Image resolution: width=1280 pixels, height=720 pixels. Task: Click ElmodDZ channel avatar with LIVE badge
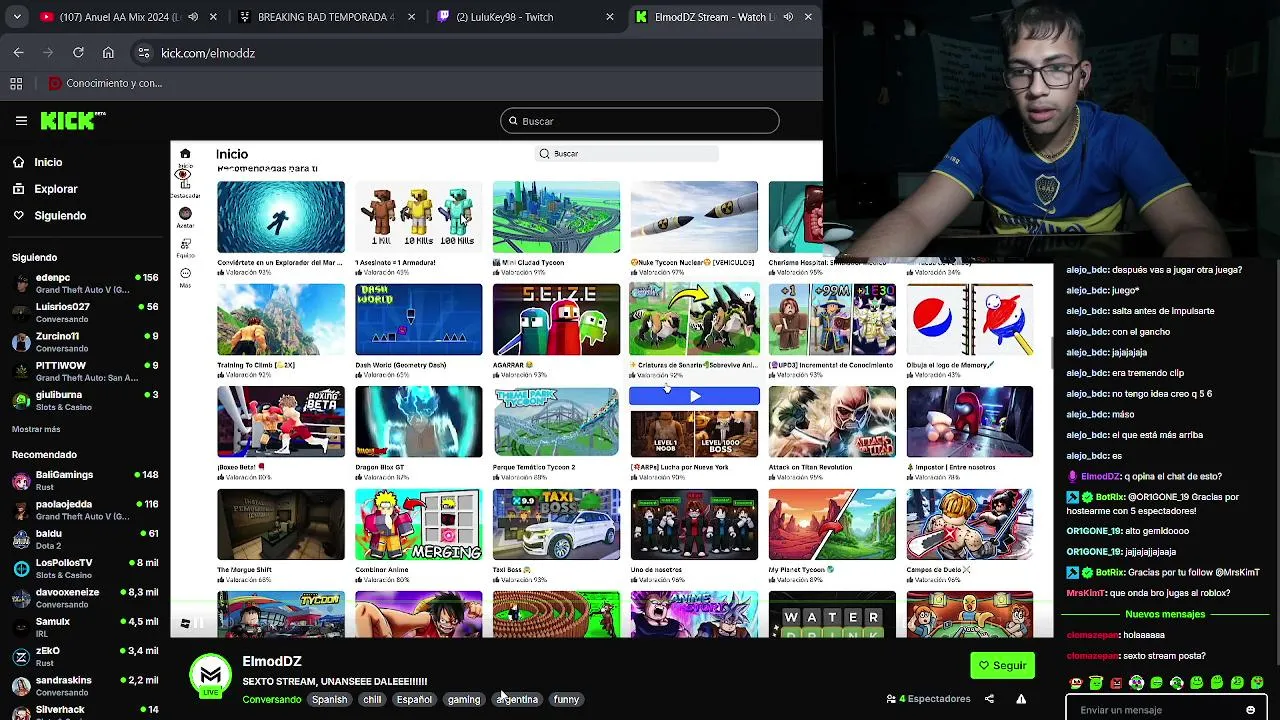click(210, 676)
